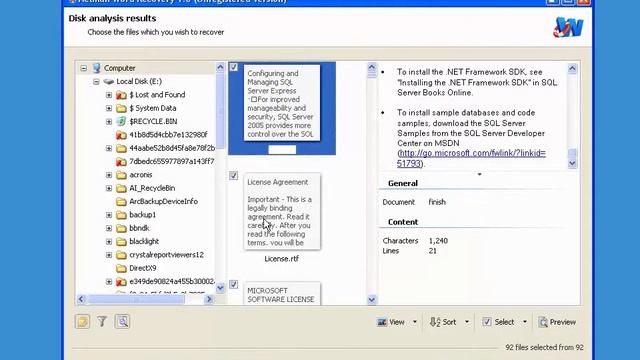Click the backup1 folder icon
Screen dimensions: 640x360
(121, 215)
